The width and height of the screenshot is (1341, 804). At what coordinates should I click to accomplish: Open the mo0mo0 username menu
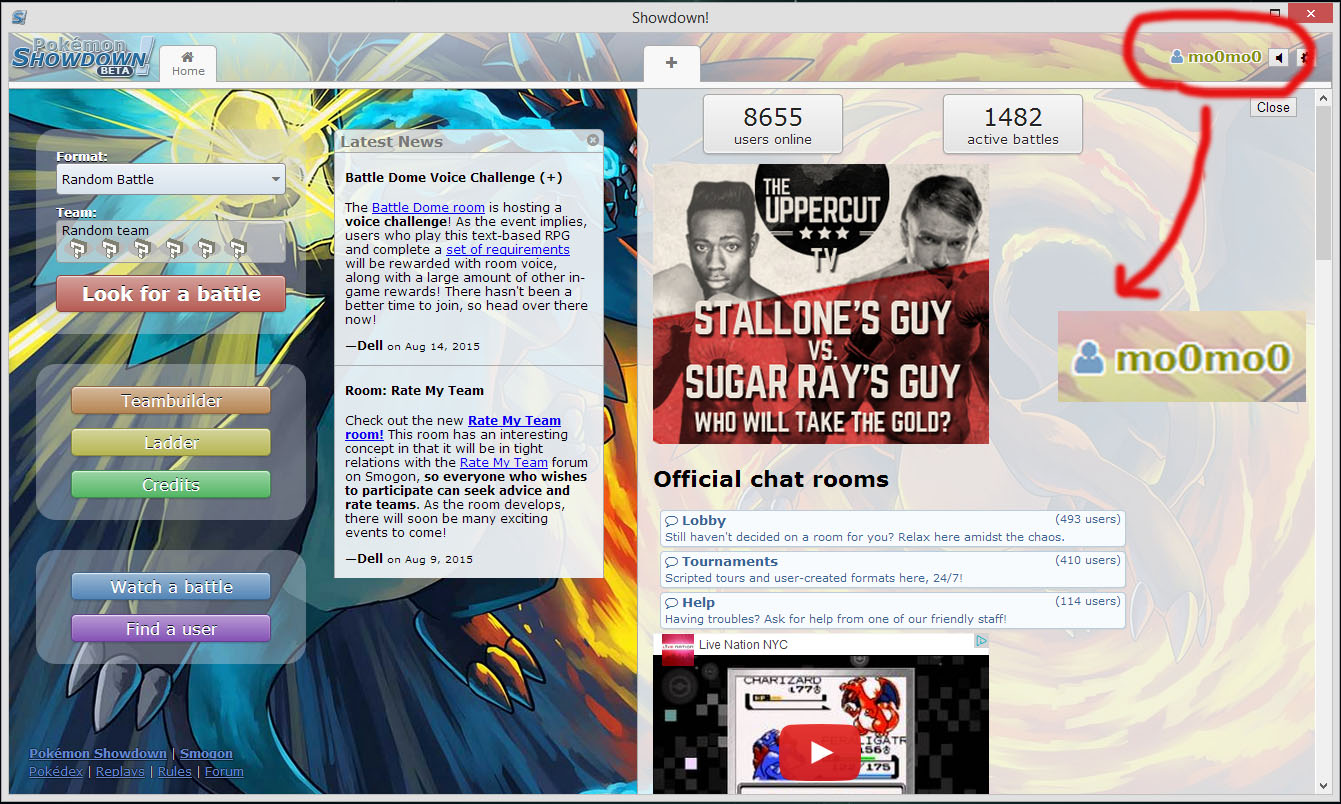click(x=1216, y=57)
